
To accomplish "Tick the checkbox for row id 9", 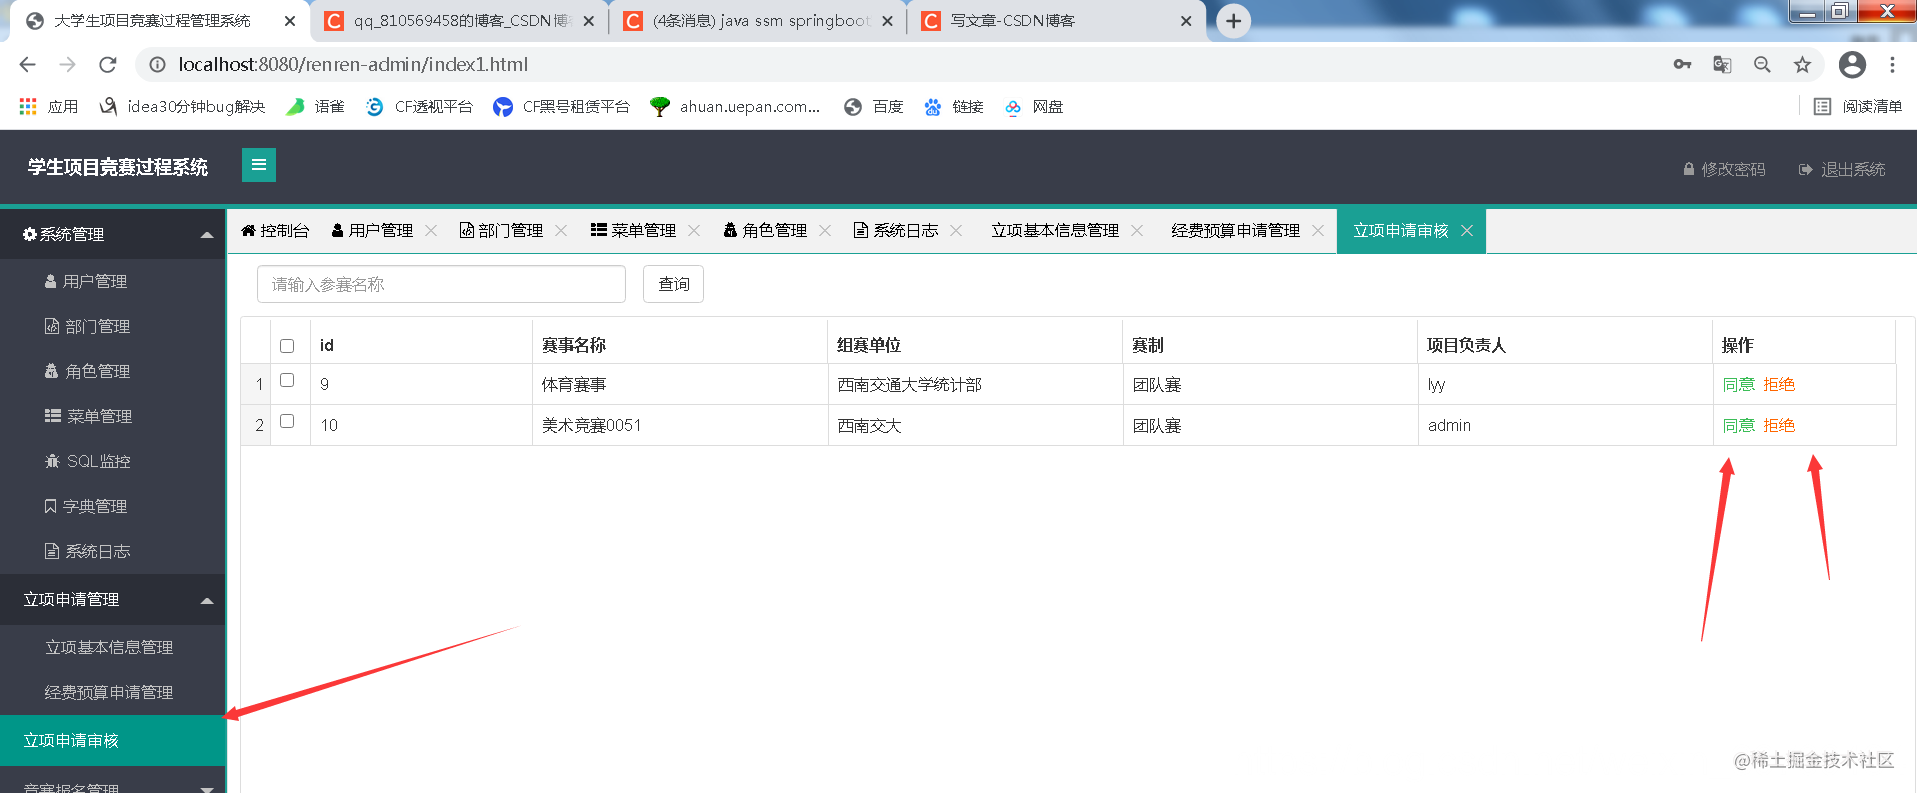I will pos(287,380).
